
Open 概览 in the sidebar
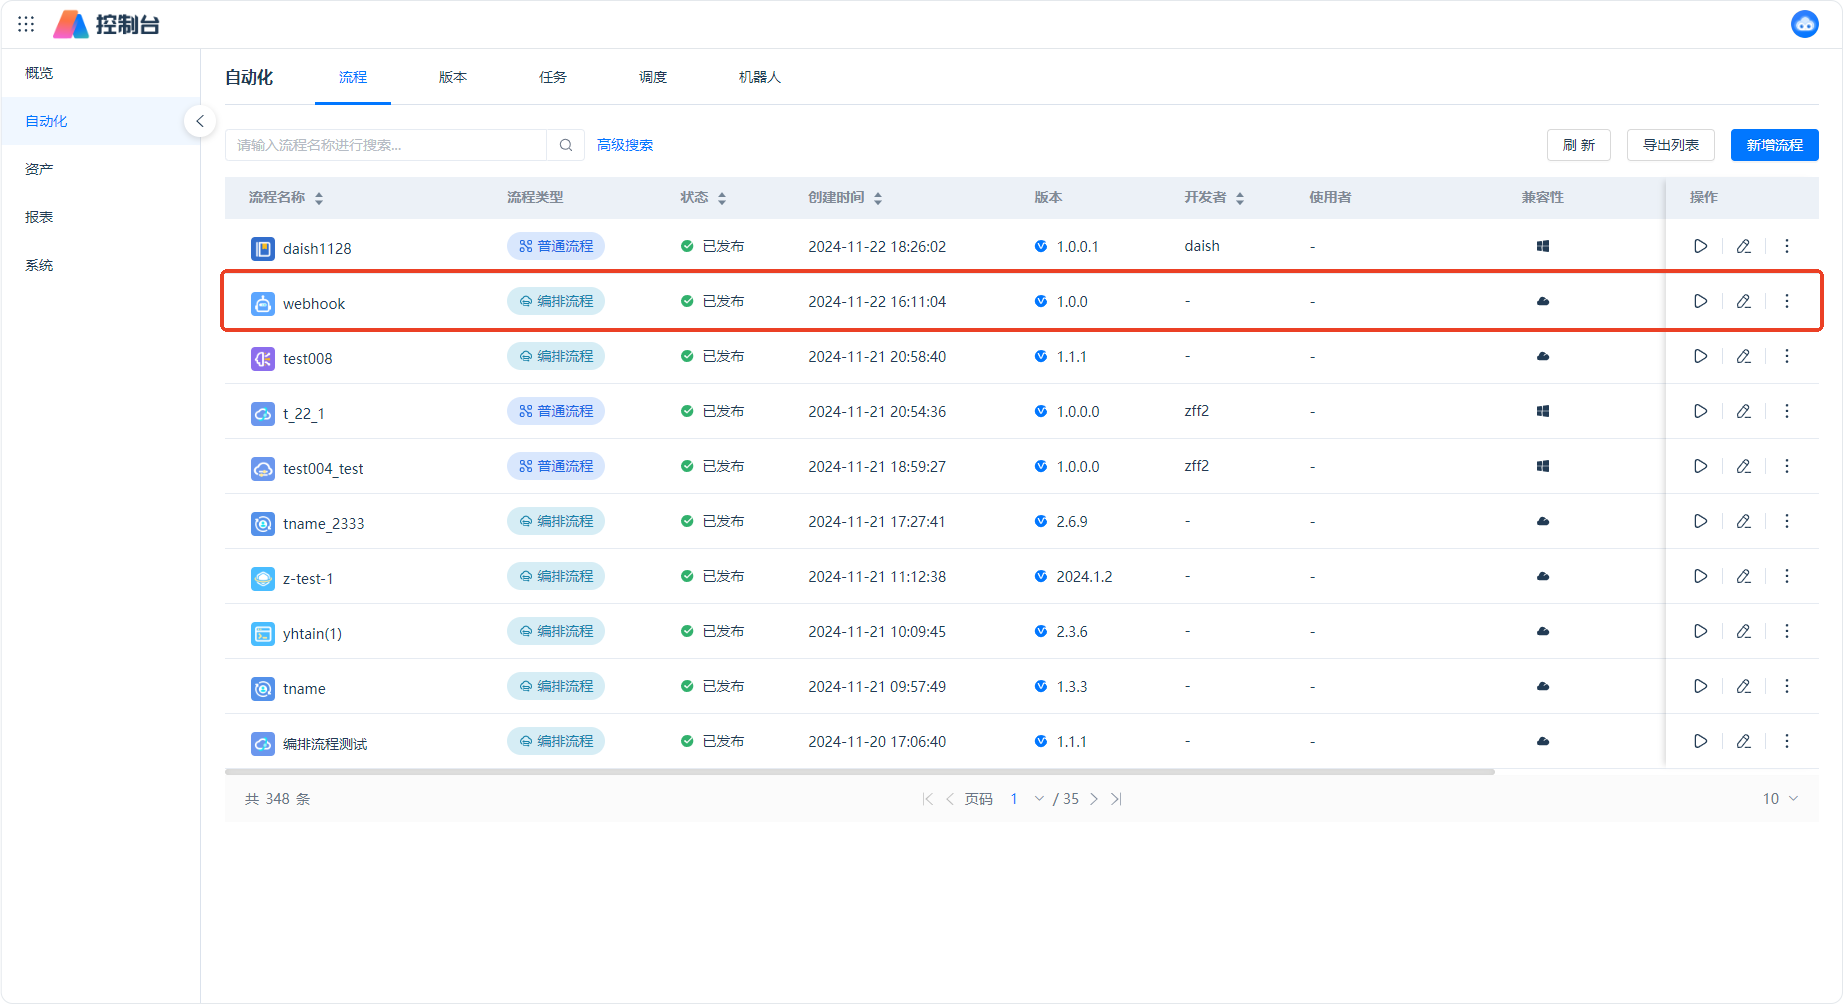(100, 73)
